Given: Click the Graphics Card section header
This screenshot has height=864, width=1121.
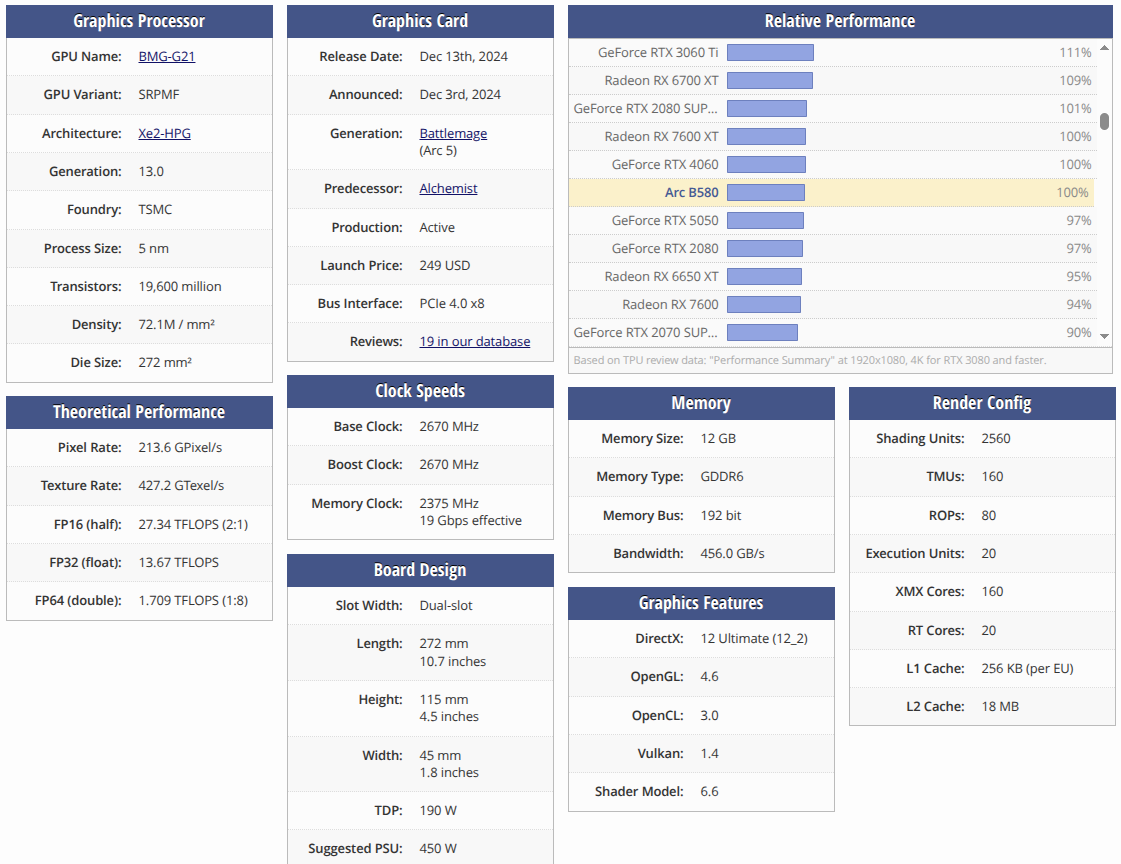Looking at the screenshot, I should pyautogui.click(x=420, y=21).
